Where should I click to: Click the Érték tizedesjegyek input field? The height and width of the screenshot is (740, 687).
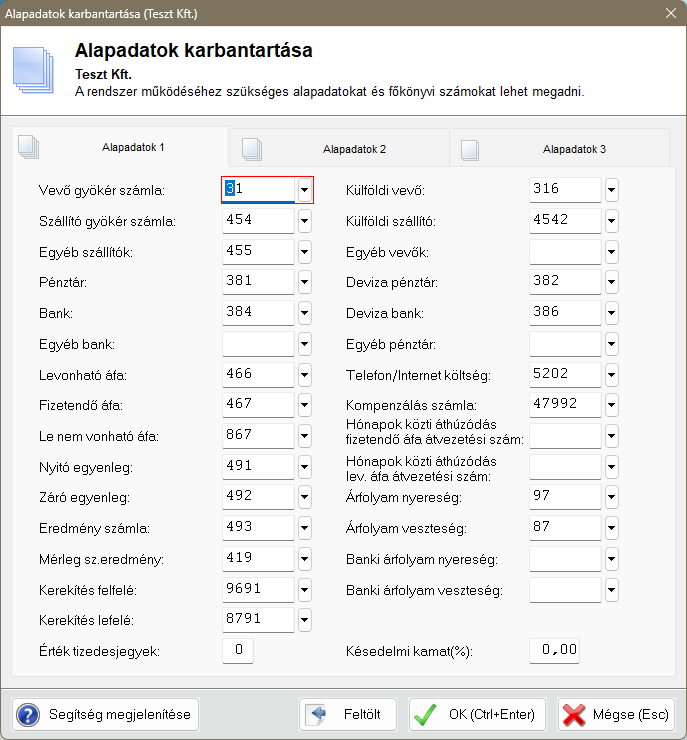click(x=238, y=650)
